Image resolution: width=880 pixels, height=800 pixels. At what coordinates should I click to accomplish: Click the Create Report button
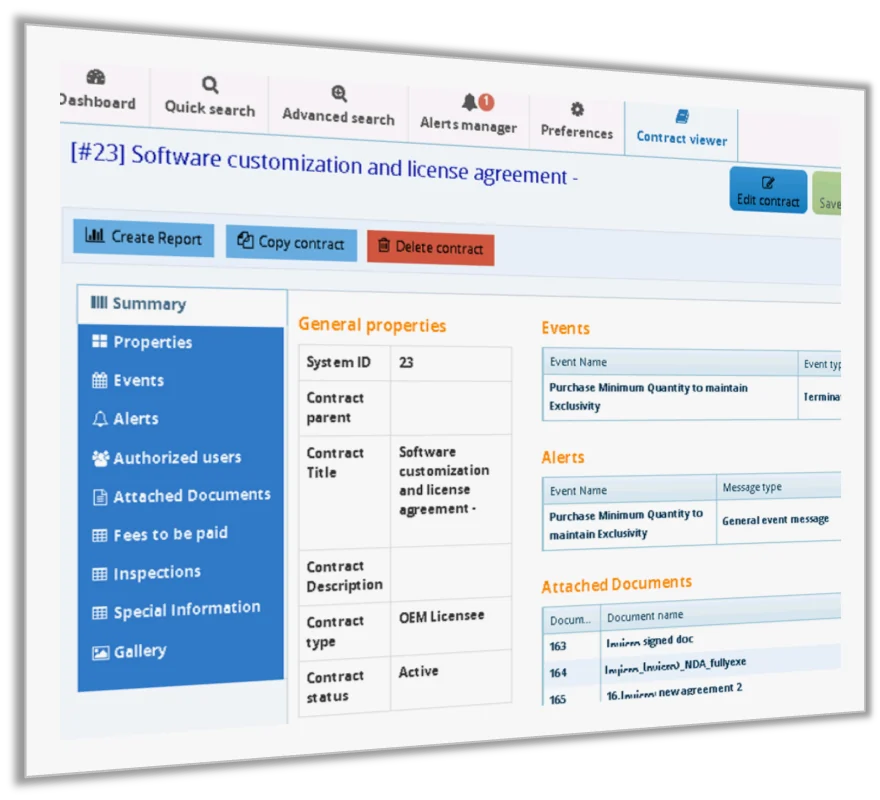coord(143,238)
